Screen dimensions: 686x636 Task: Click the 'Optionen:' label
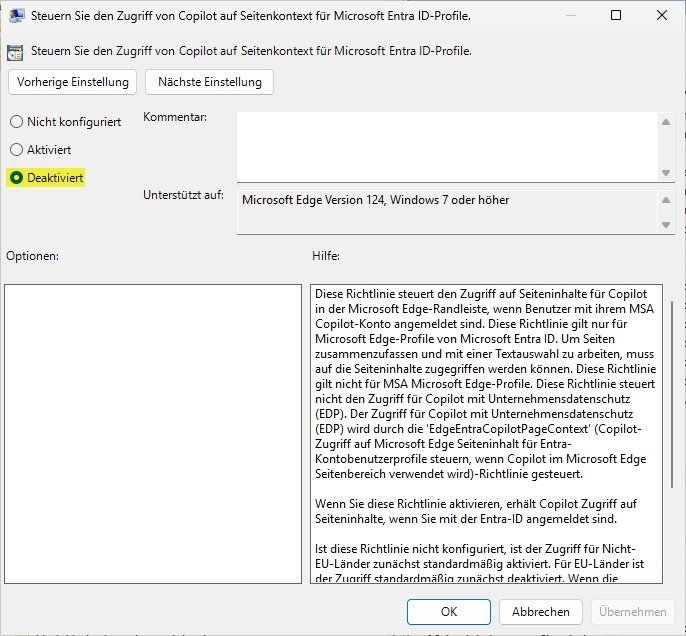[x=32, y=256]
